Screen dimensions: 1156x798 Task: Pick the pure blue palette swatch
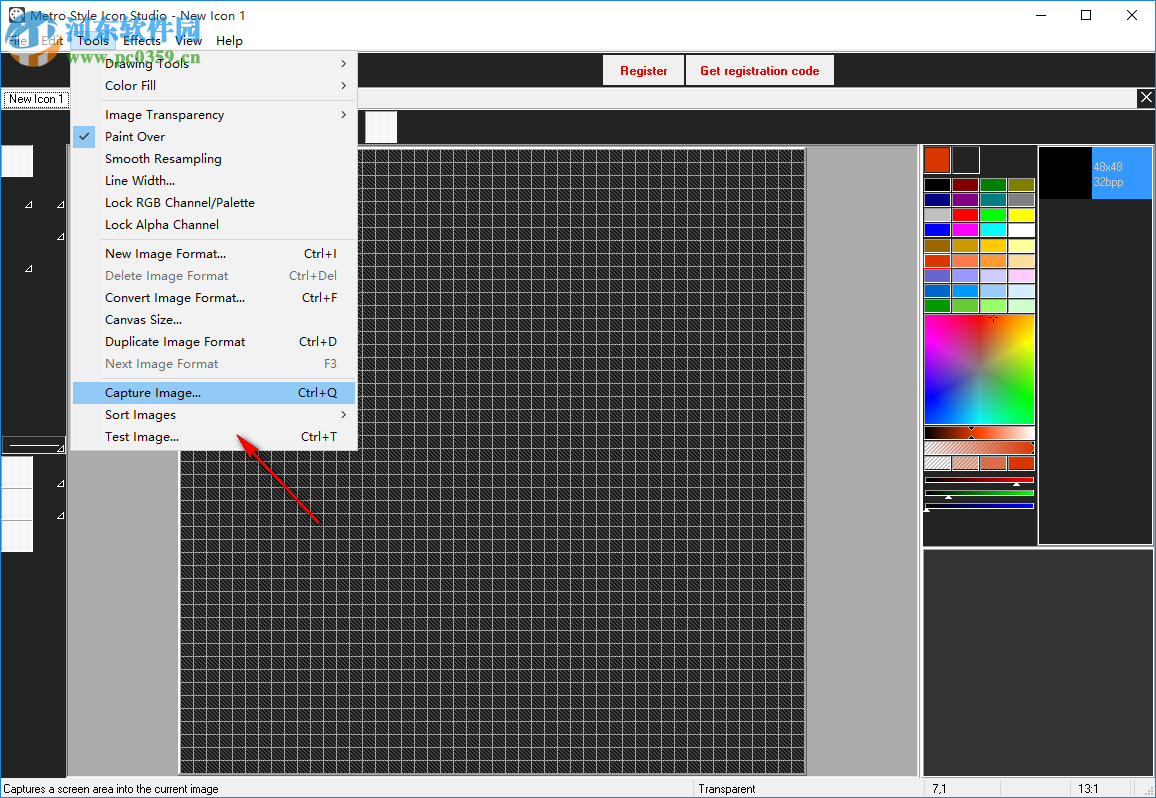937,230
